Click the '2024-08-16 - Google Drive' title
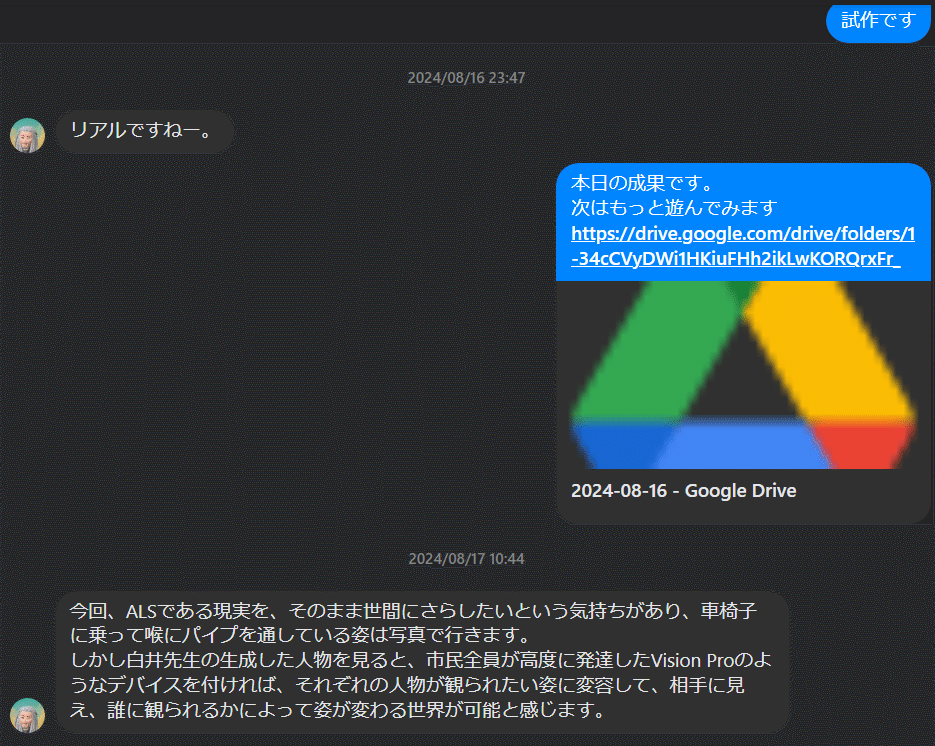 684,491
